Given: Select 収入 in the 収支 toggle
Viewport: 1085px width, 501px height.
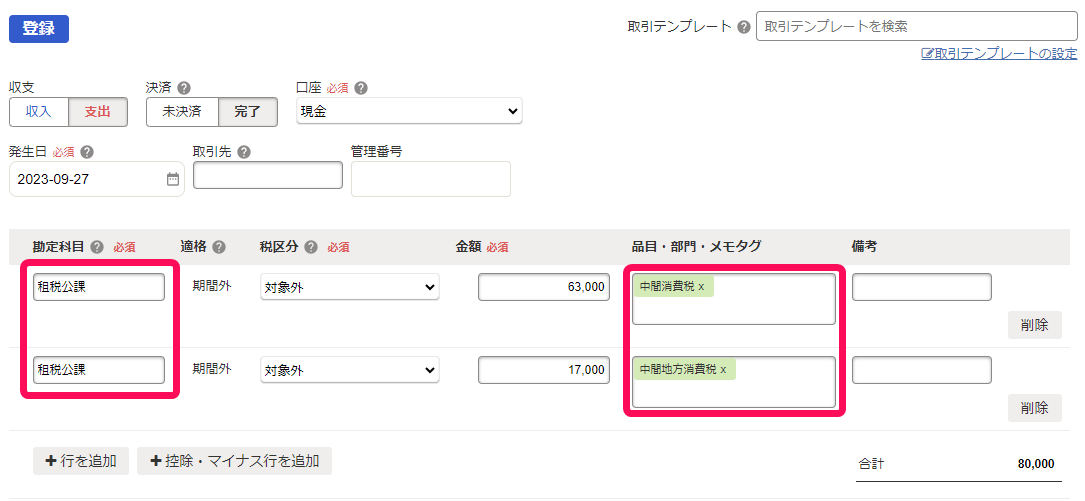Looking at the screenshot, I should click(39, 112).
